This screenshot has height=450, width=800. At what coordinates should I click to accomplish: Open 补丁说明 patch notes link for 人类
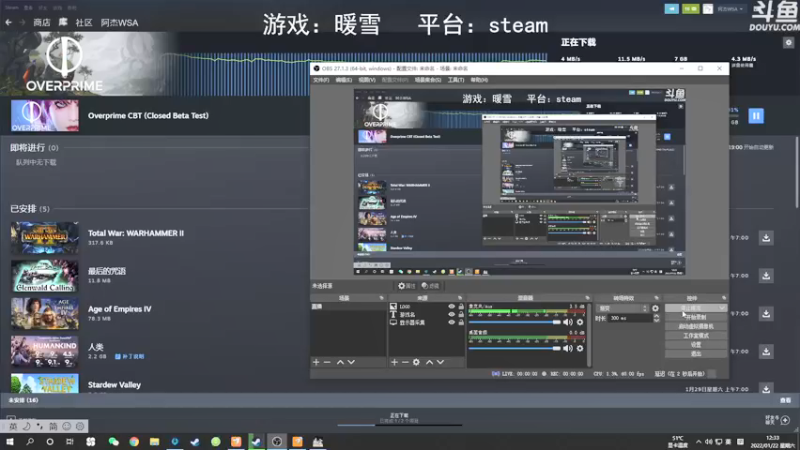(130, 357)
